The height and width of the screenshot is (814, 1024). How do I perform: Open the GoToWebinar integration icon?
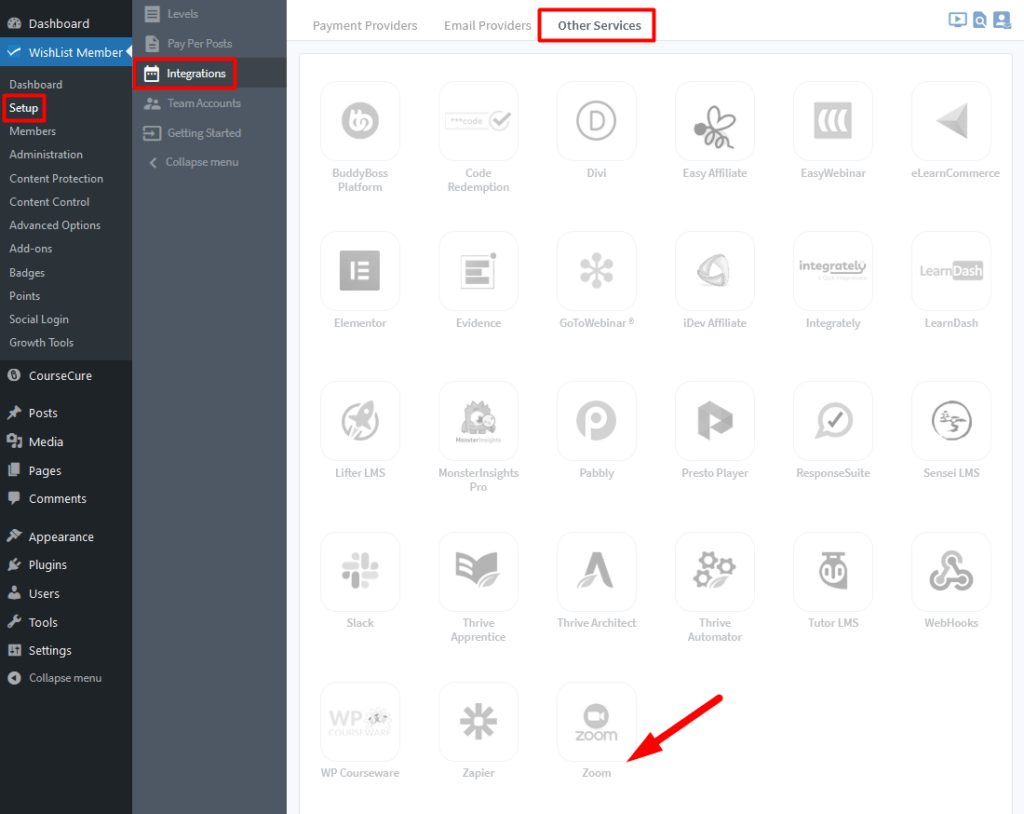coord(596,270)
